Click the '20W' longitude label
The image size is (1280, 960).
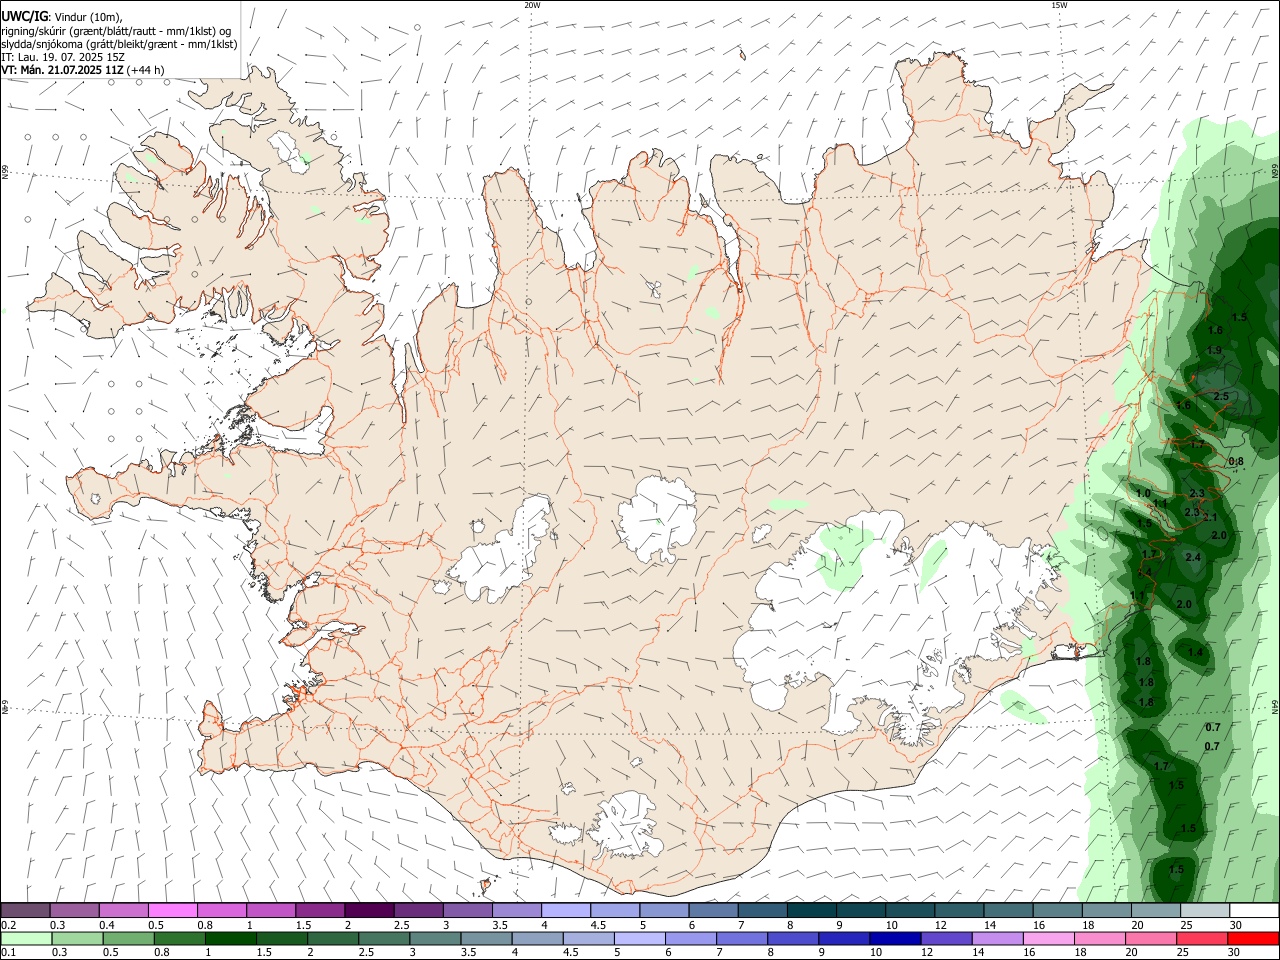(532, 5)
